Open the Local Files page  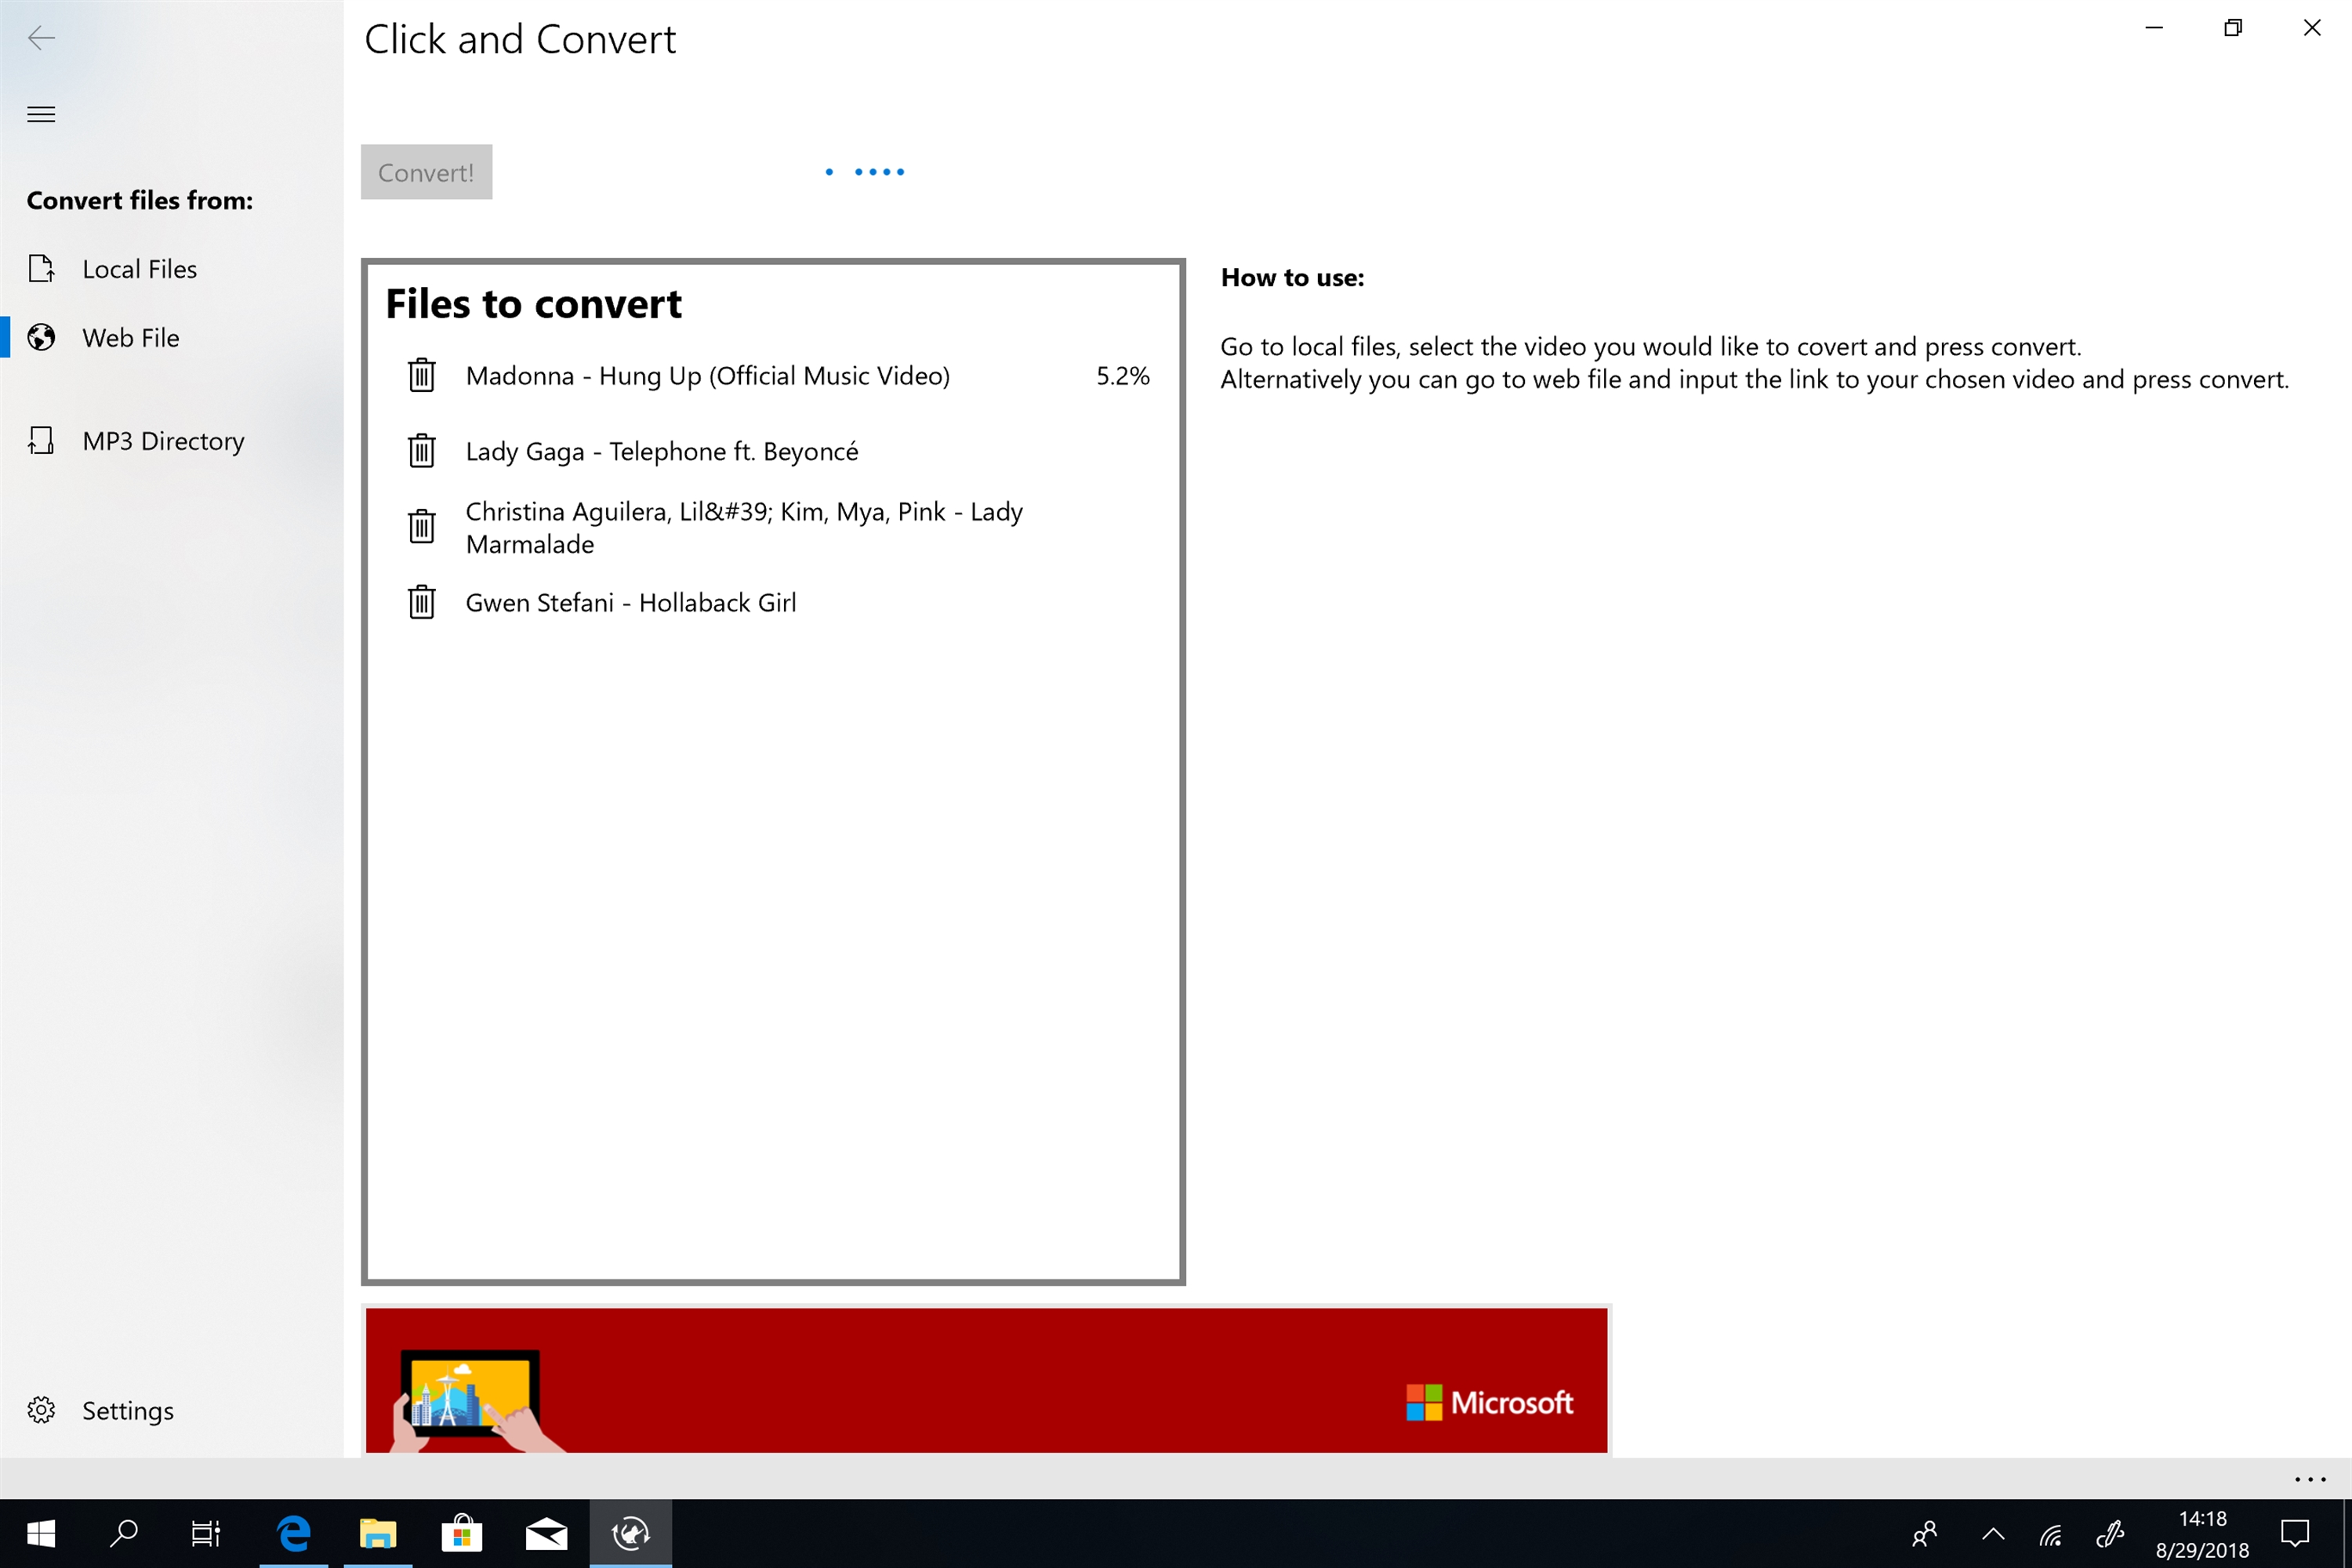[x=140, y=269]
